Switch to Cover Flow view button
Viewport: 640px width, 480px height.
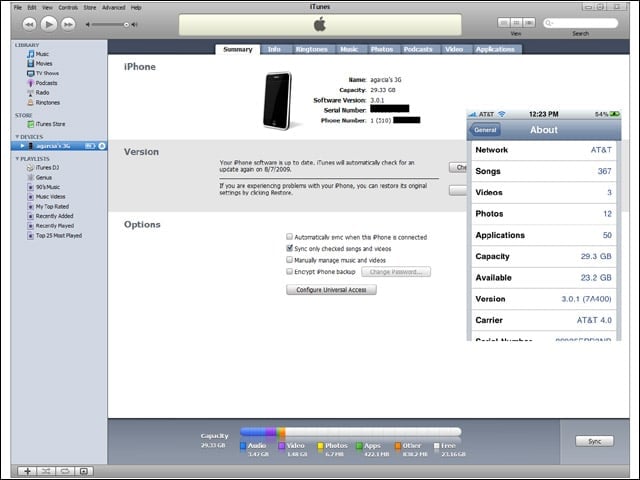[x=529, y=23]
